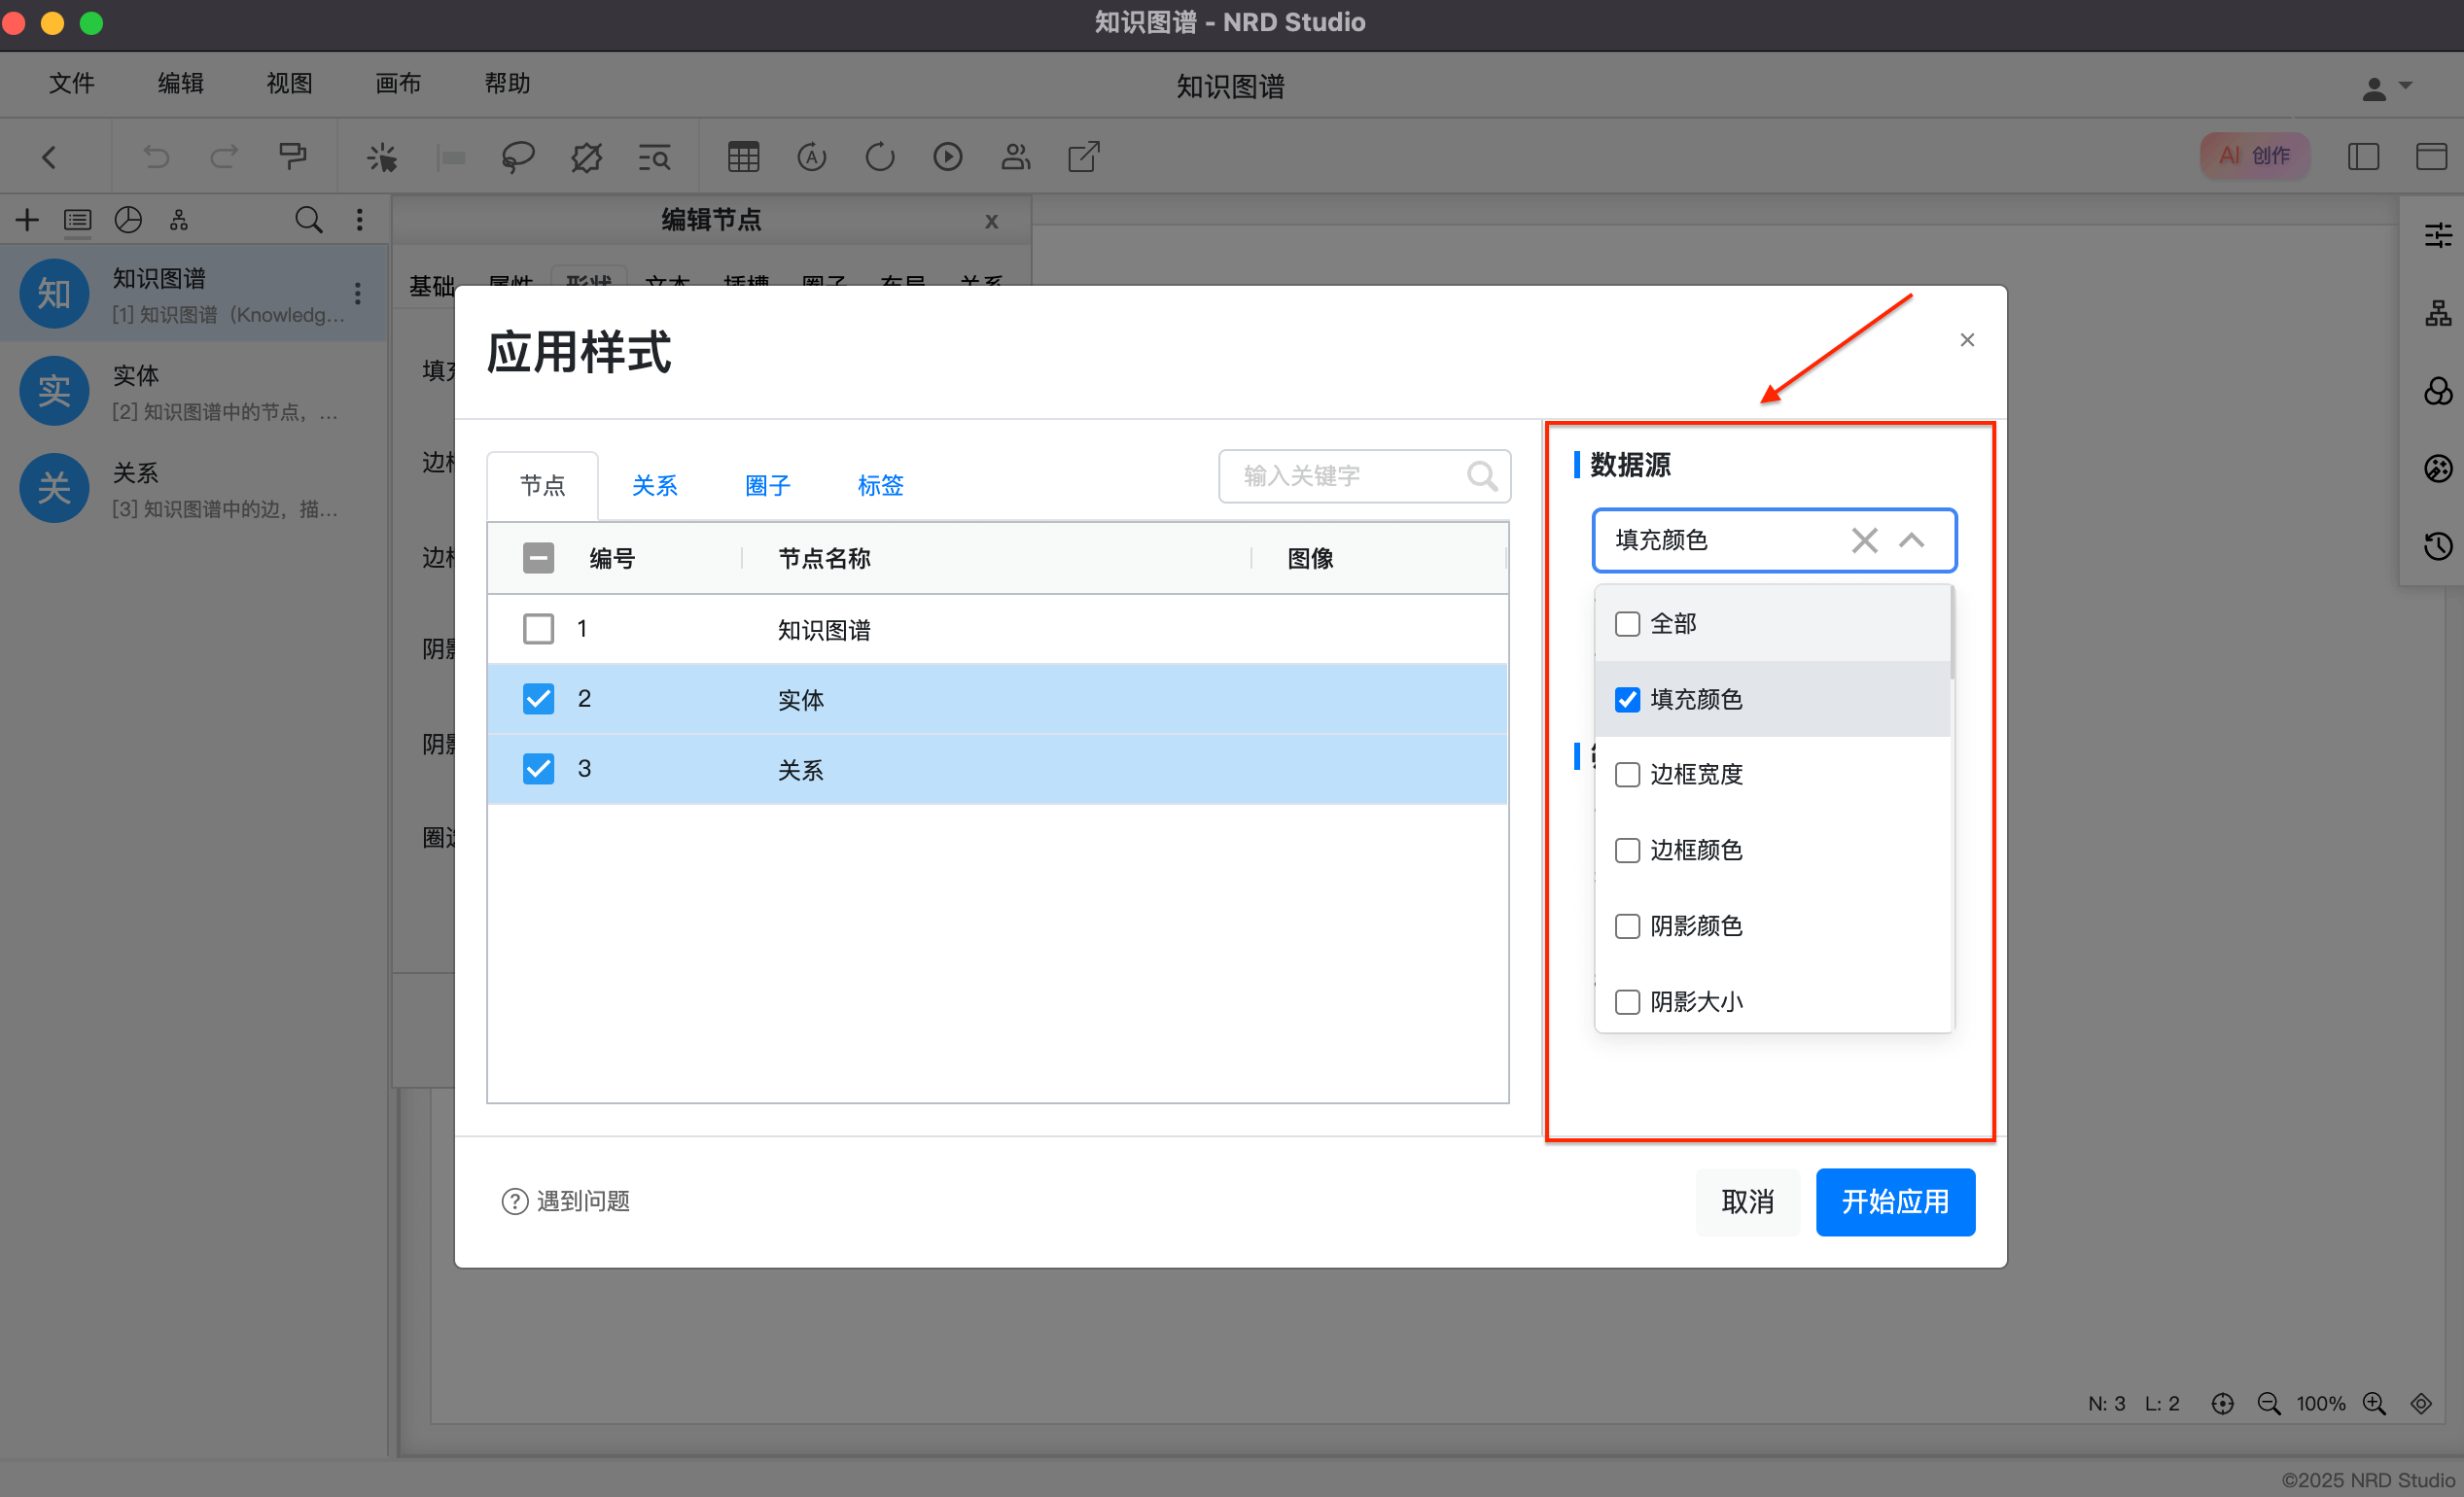Open the 视图 menu
Viewport: 2464px width, 1497px height.
coord(290,84)
